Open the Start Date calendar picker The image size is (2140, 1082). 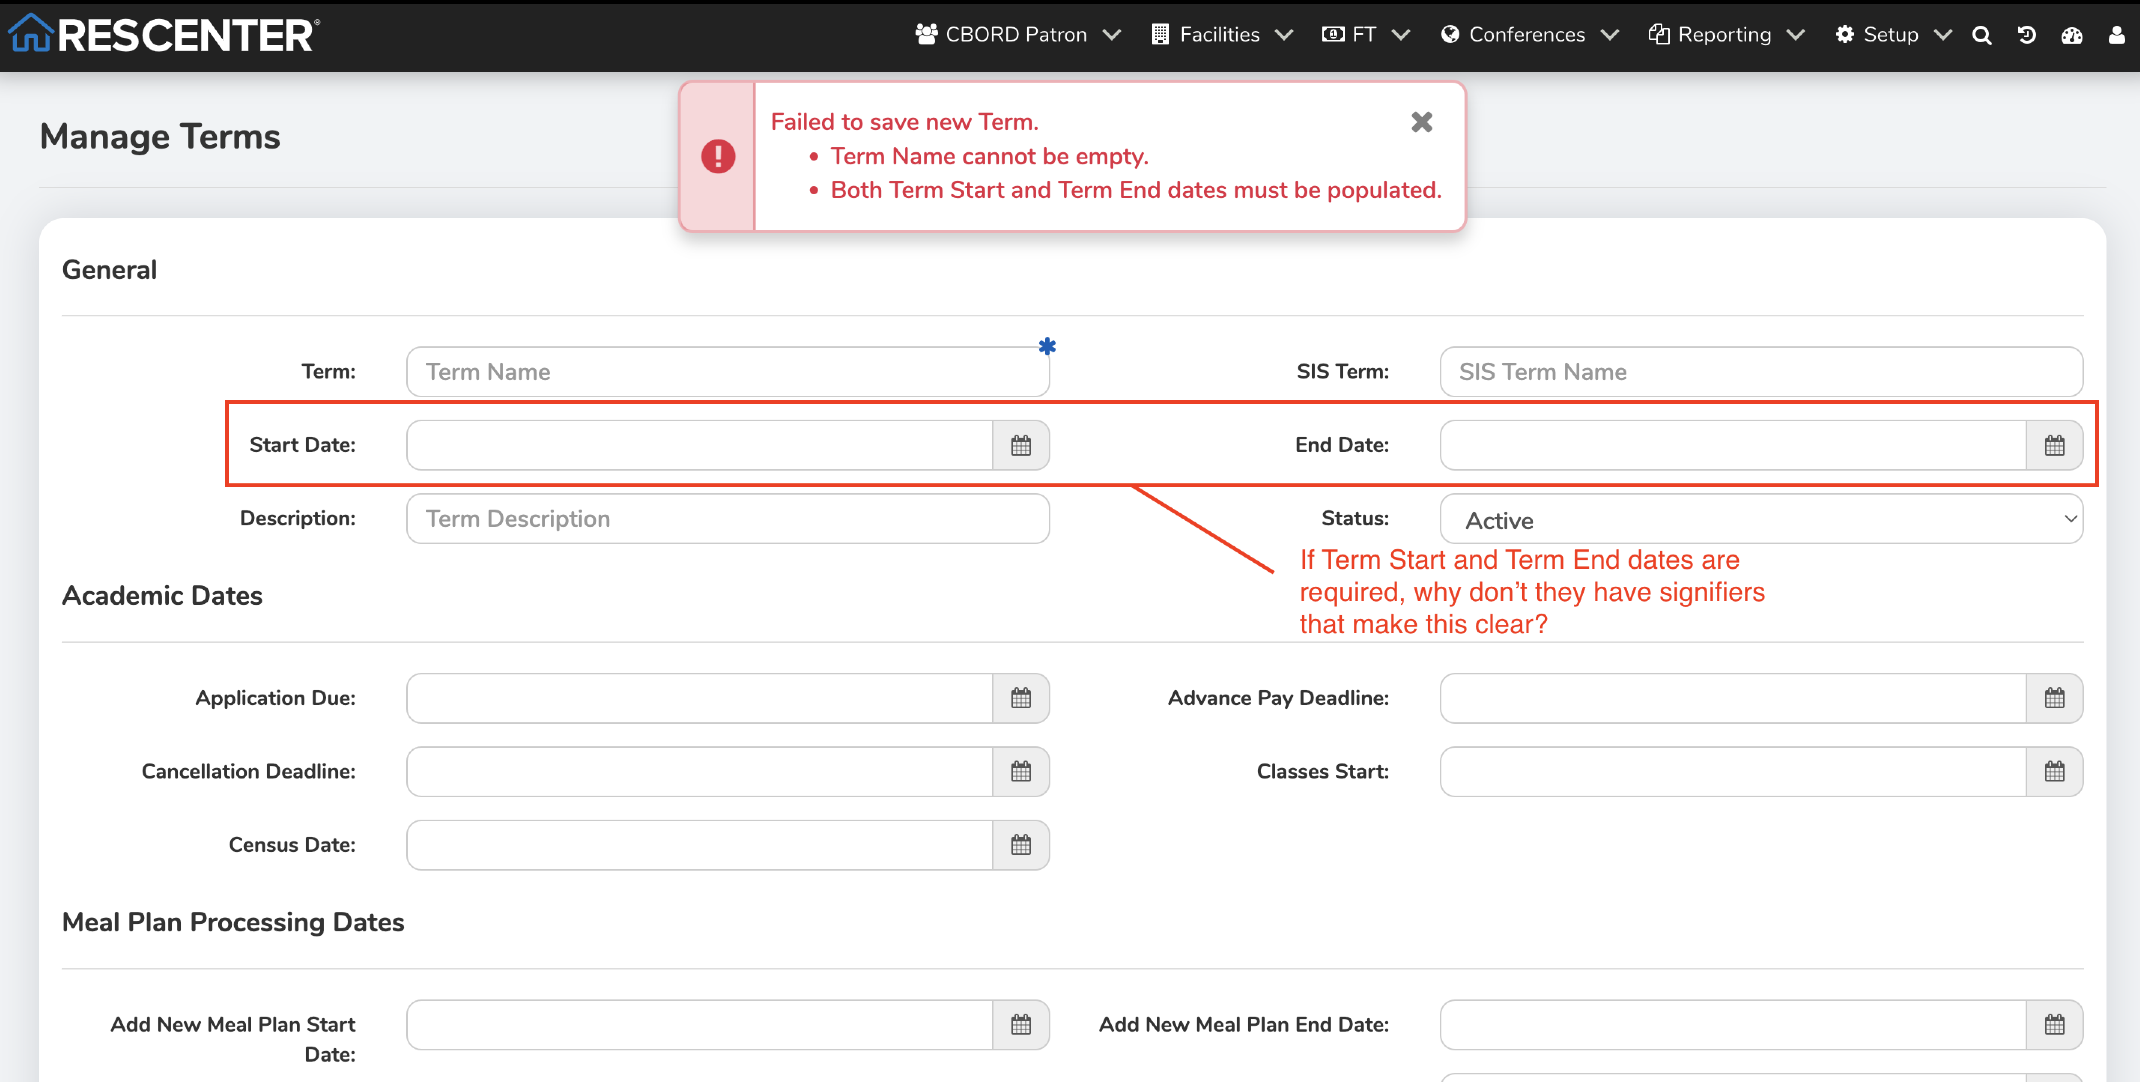pyautogui.click(x=1020, y=445)
